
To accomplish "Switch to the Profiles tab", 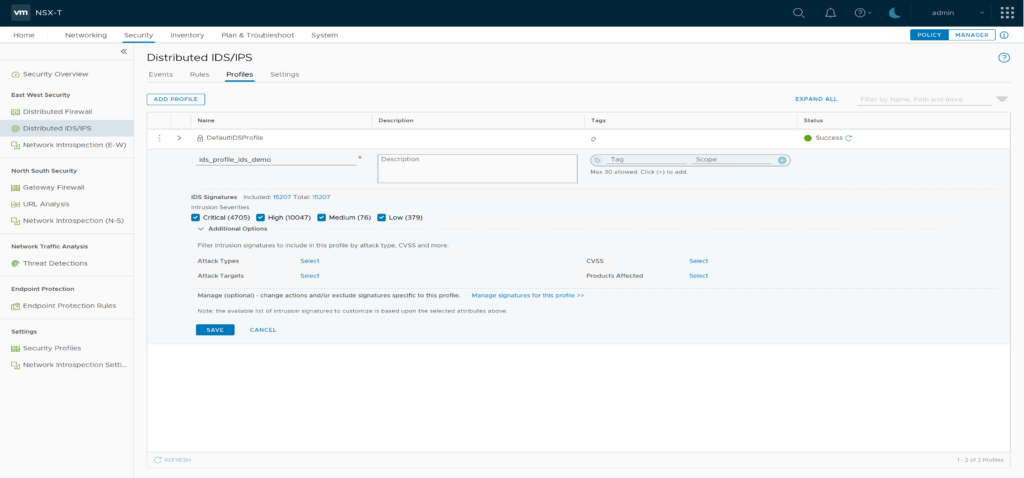I will 240,74.
